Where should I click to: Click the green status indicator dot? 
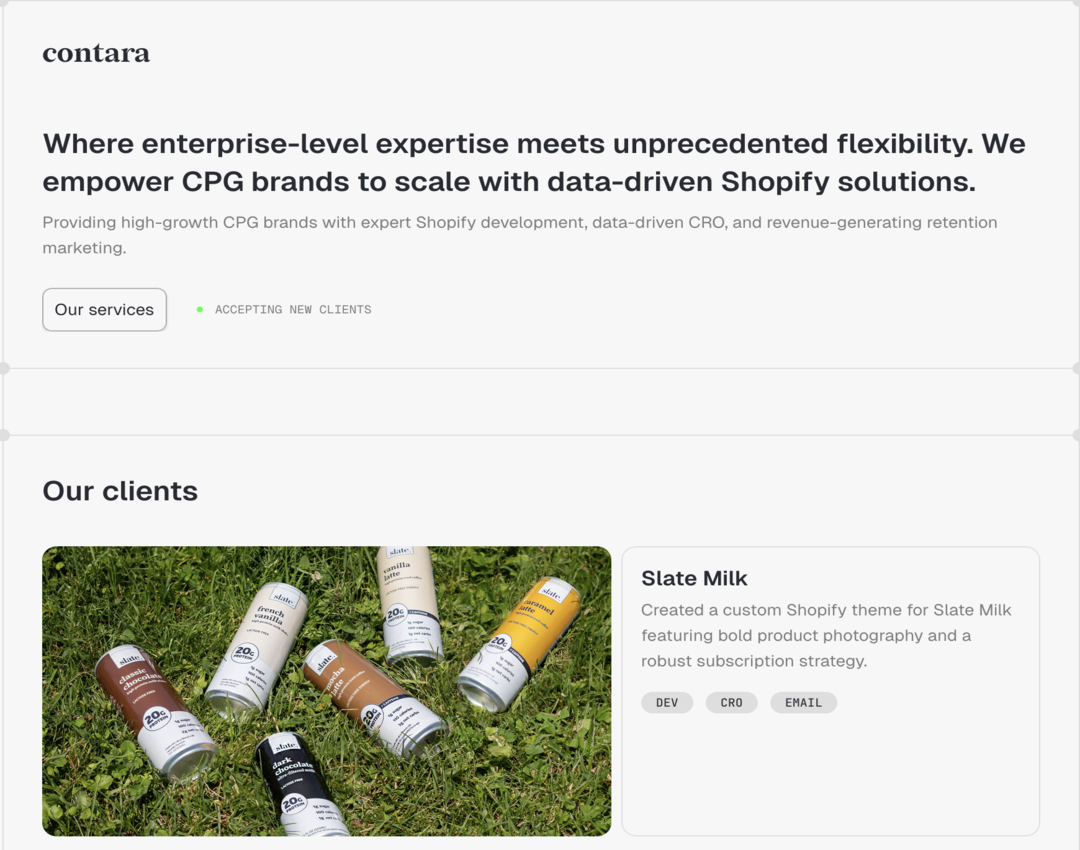point(199,309)
